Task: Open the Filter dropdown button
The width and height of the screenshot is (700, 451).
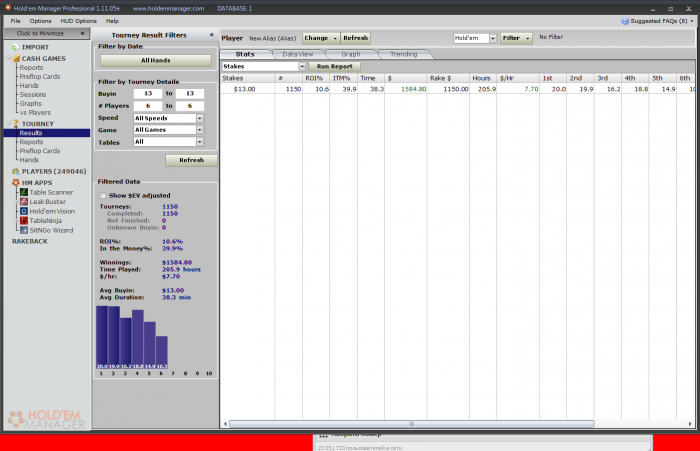Action: click(516, 38)
